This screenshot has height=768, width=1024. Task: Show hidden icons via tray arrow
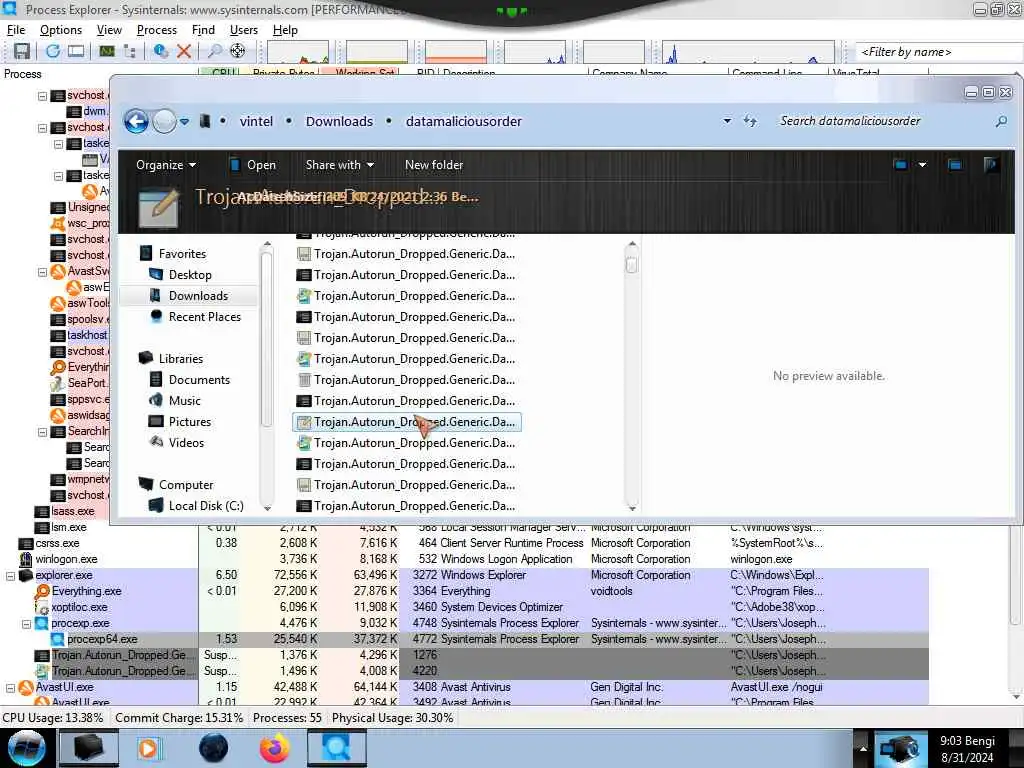coord(863,749)
